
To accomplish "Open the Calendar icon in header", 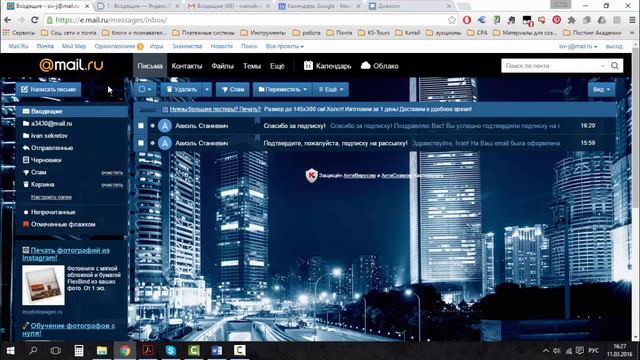I will [308, 65].
